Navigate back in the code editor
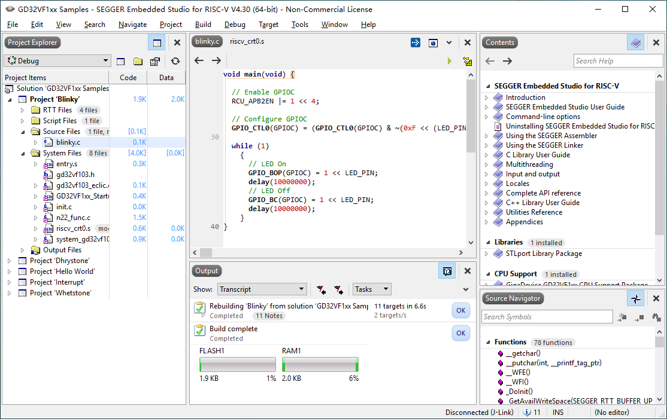 click(199, 60)
